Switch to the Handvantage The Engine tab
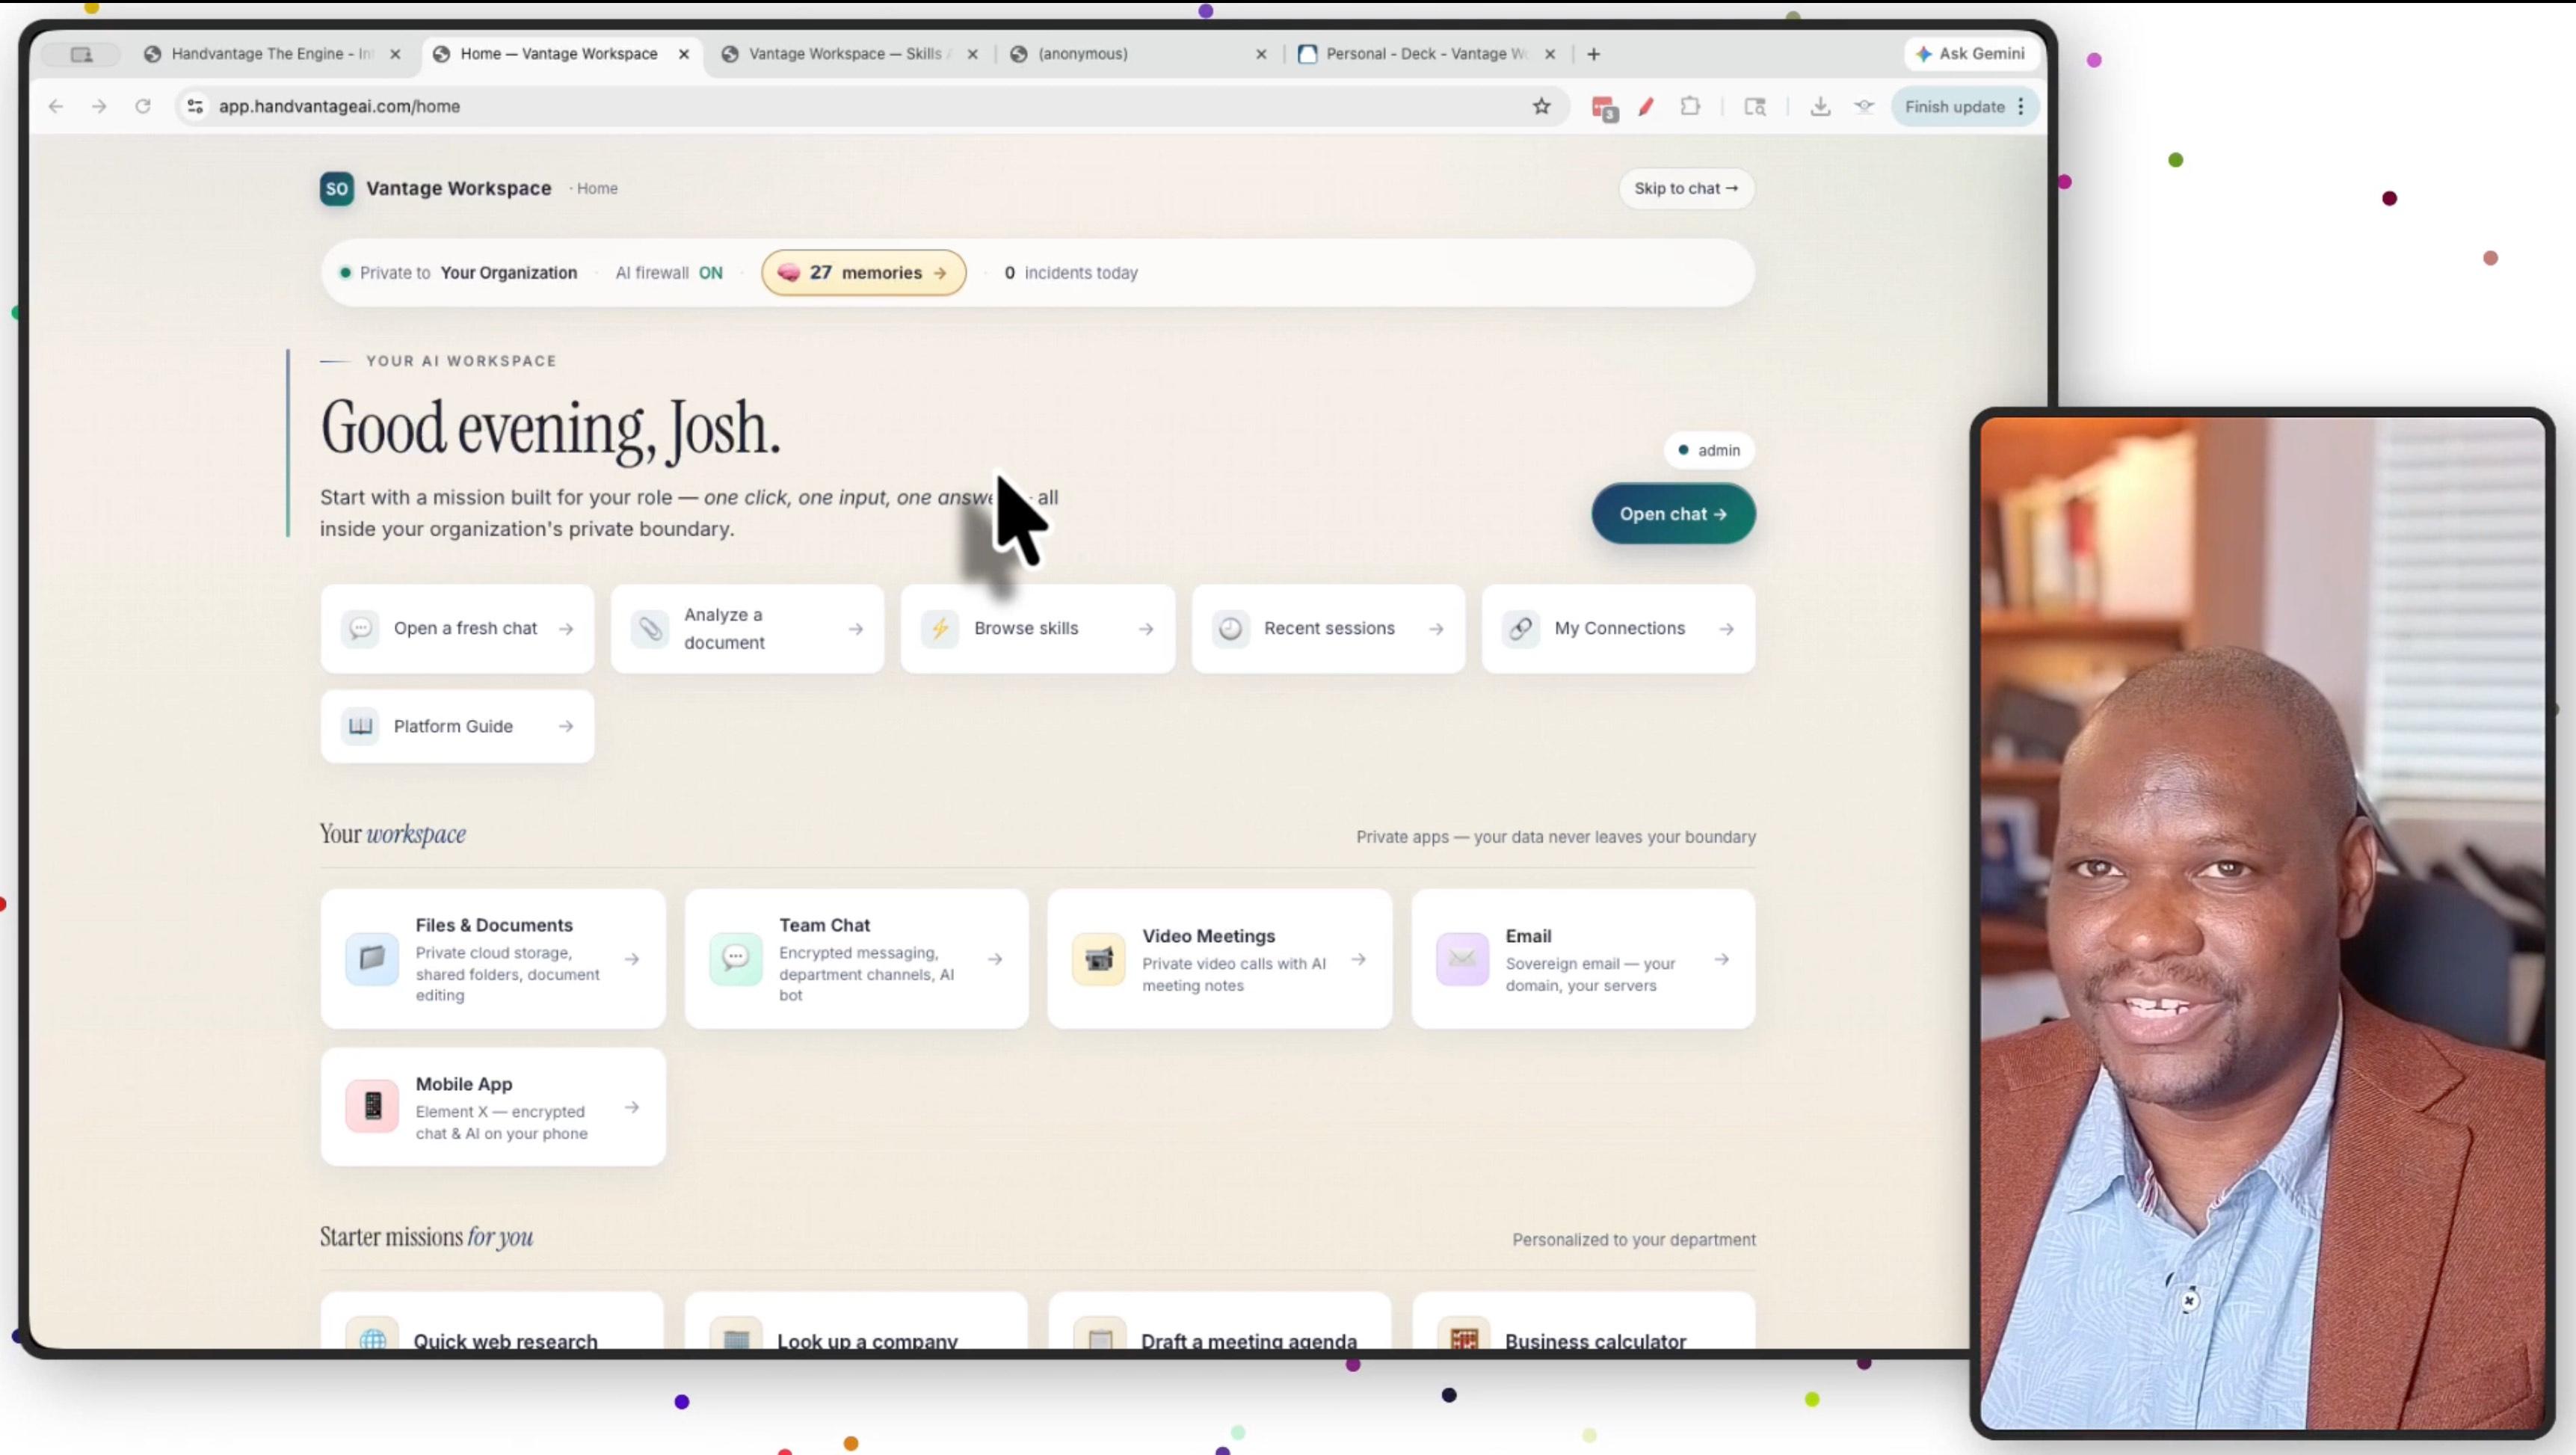2576x1455 pixels. point(272,54)
